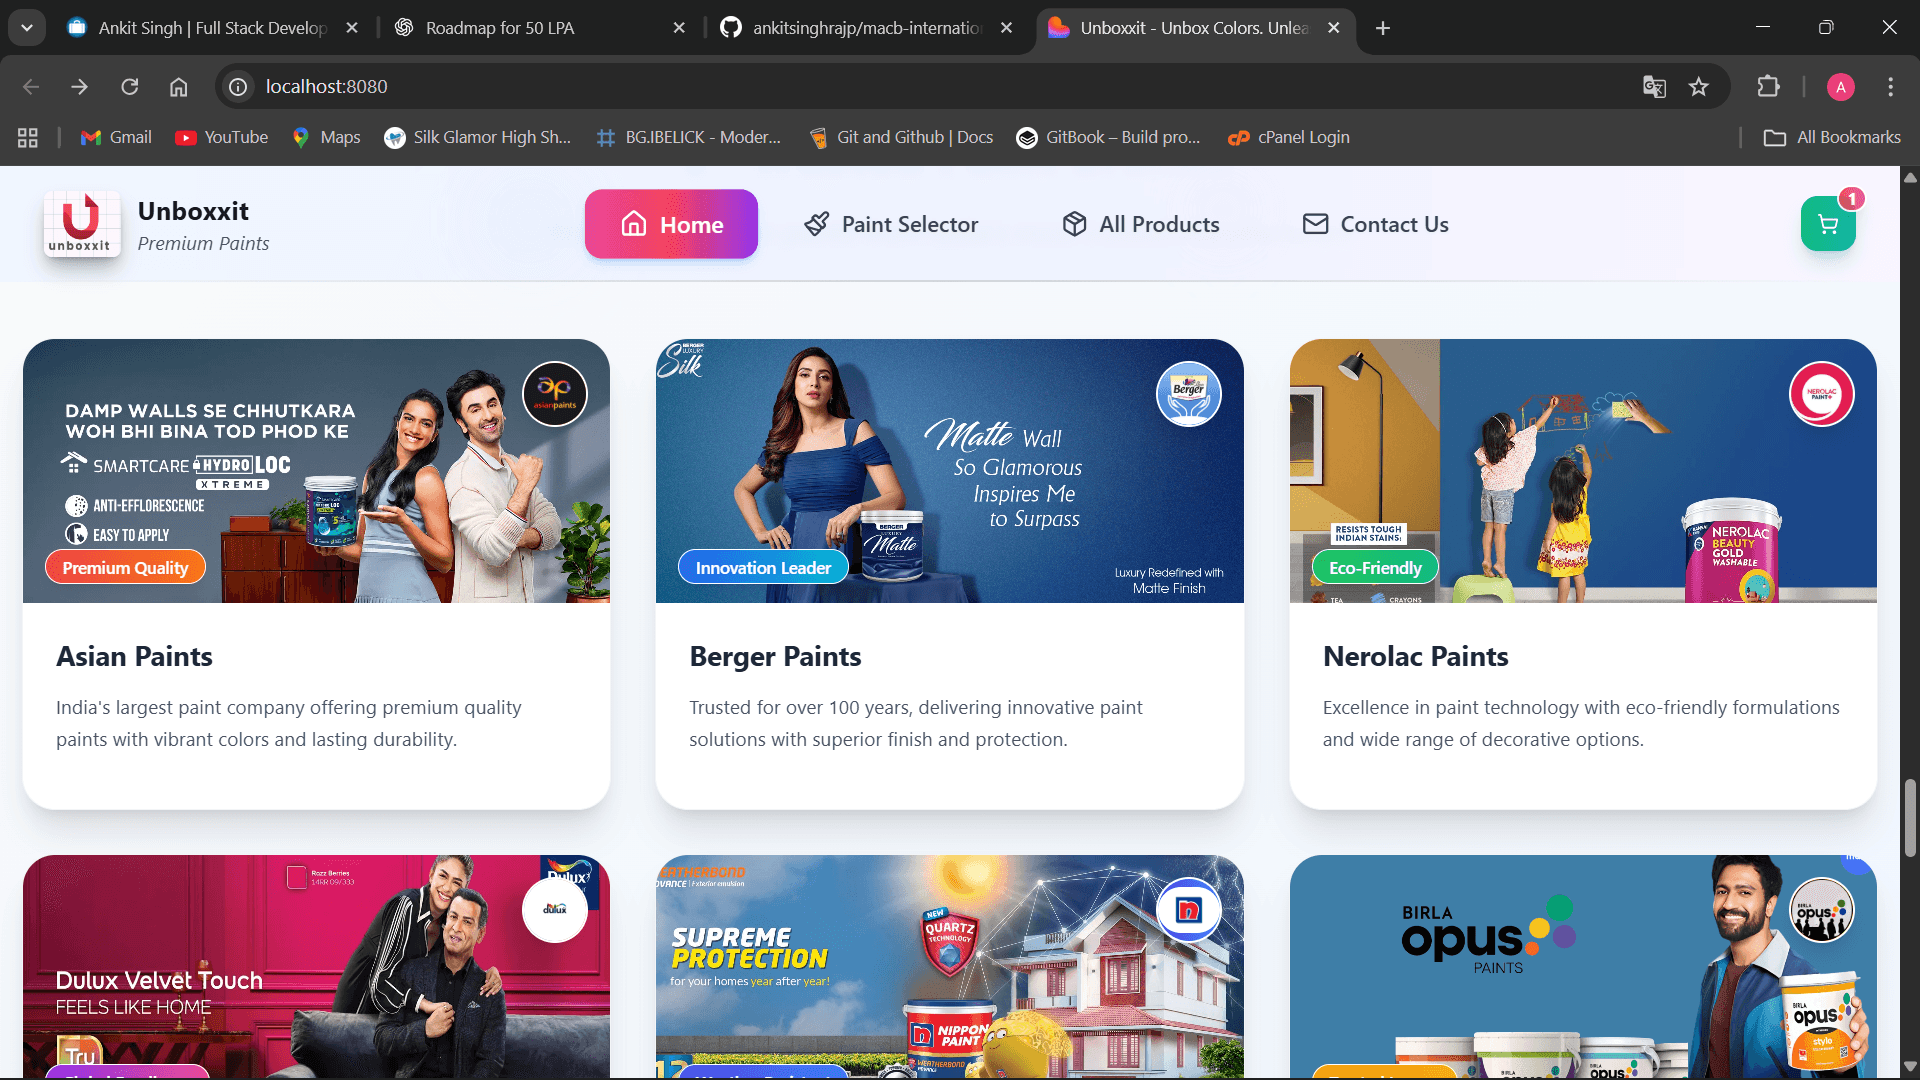Click the translate page icon
The height and width of the screenshot is (1080, 1920).
tap(1654, 87)
